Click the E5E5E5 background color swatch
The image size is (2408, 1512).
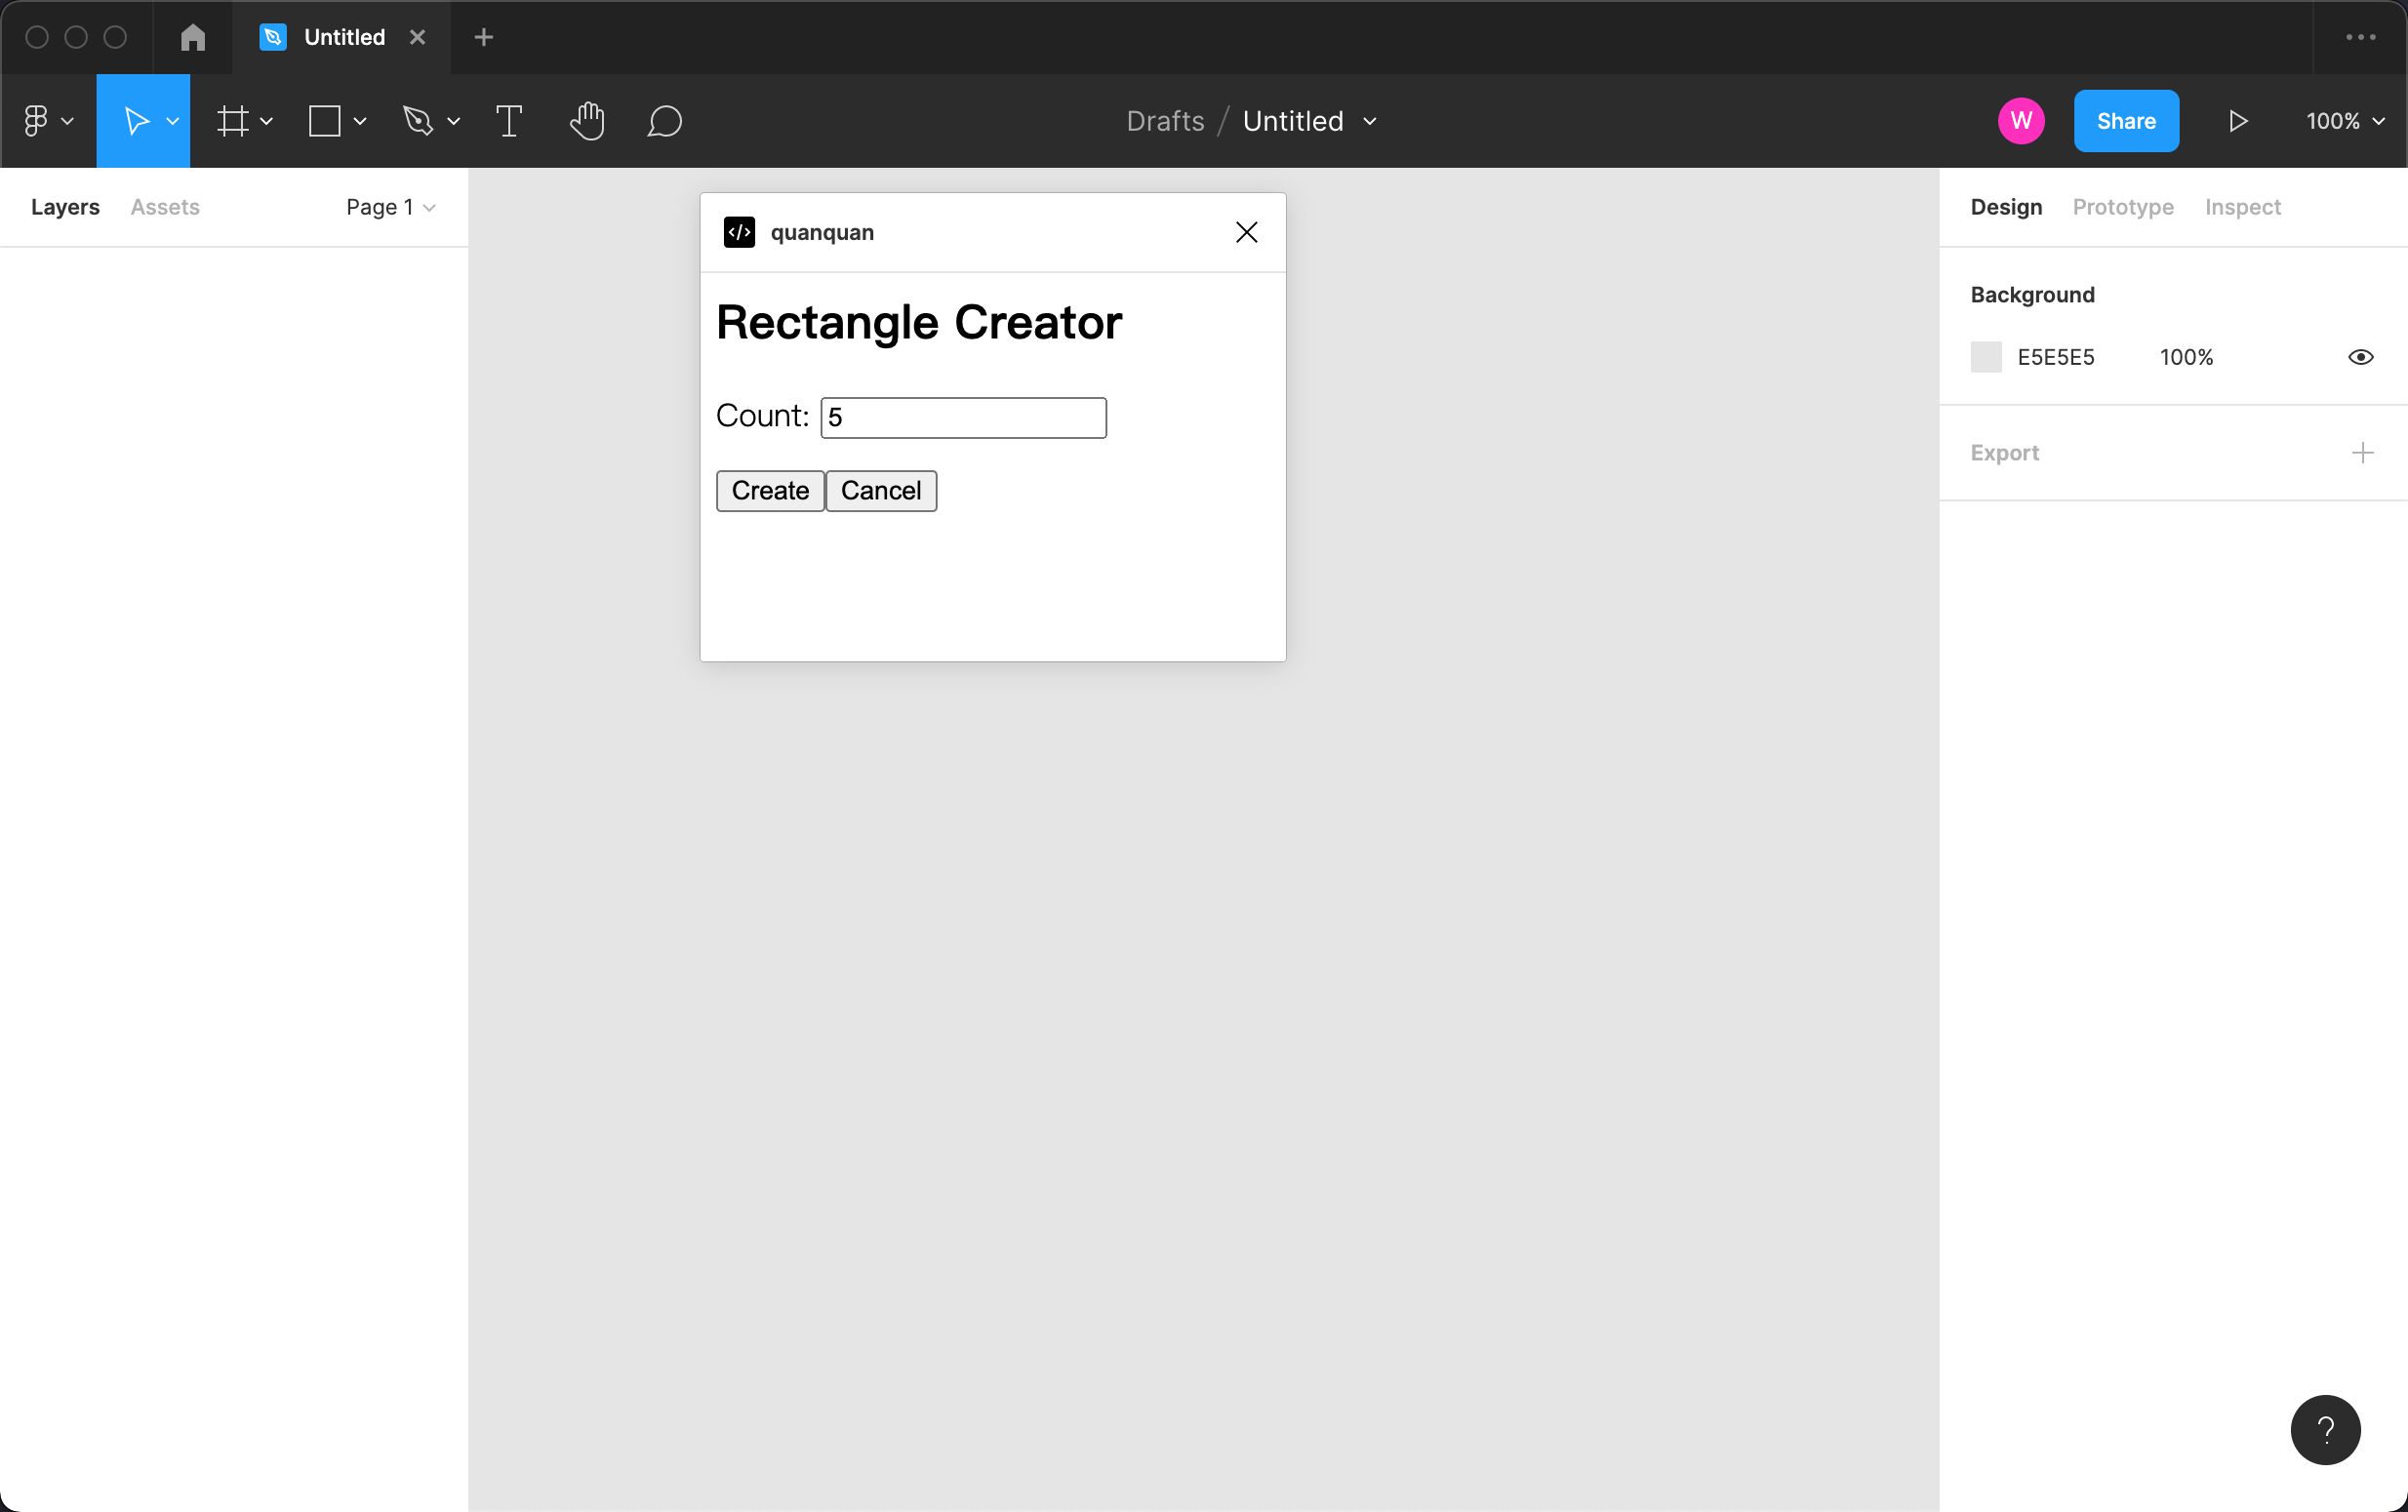pos(1986,357)
